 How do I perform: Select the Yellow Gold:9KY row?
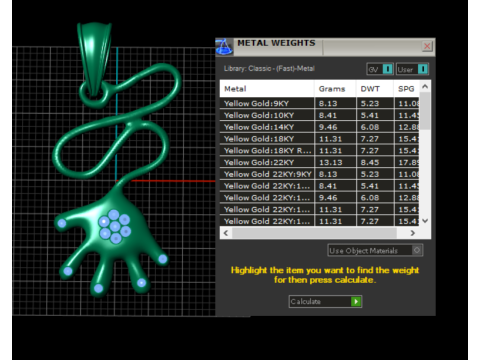pos(319,103)
